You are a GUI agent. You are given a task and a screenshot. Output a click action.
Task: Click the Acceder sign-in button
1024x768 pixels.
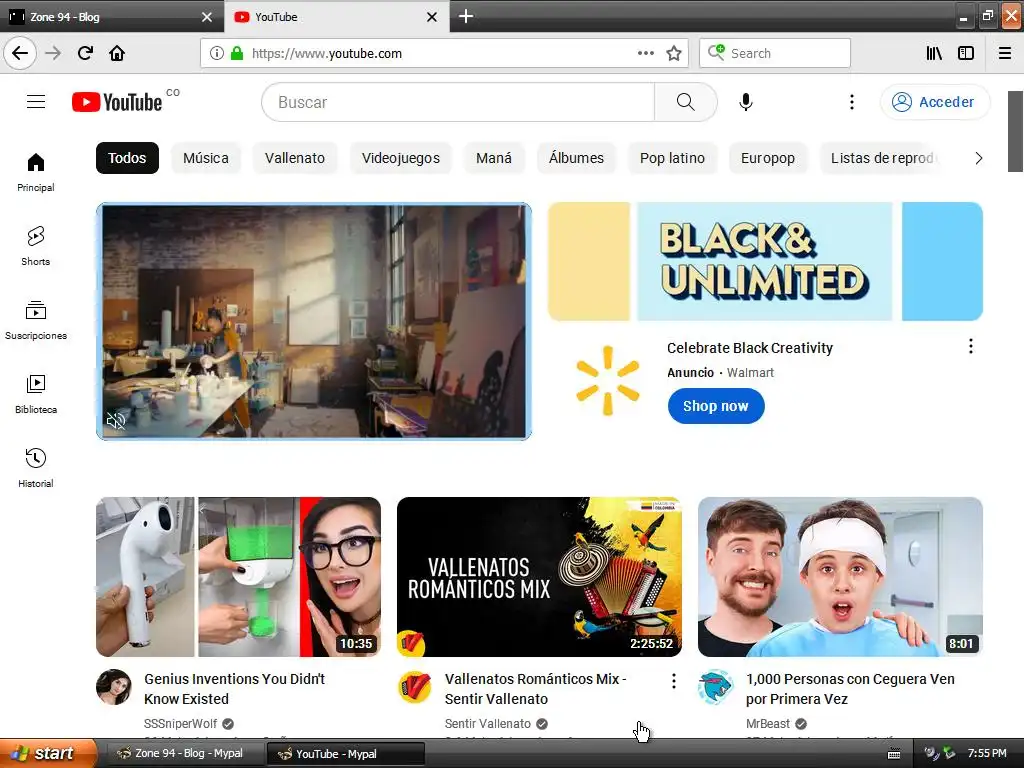click(935, 102)
